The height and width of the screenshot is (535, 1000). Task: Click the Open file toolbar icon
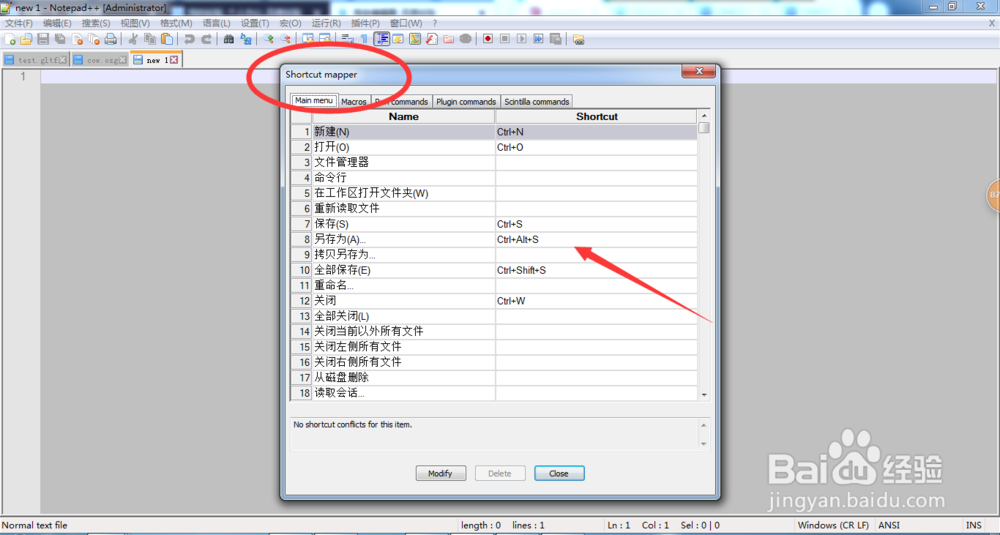coord(26,39)
